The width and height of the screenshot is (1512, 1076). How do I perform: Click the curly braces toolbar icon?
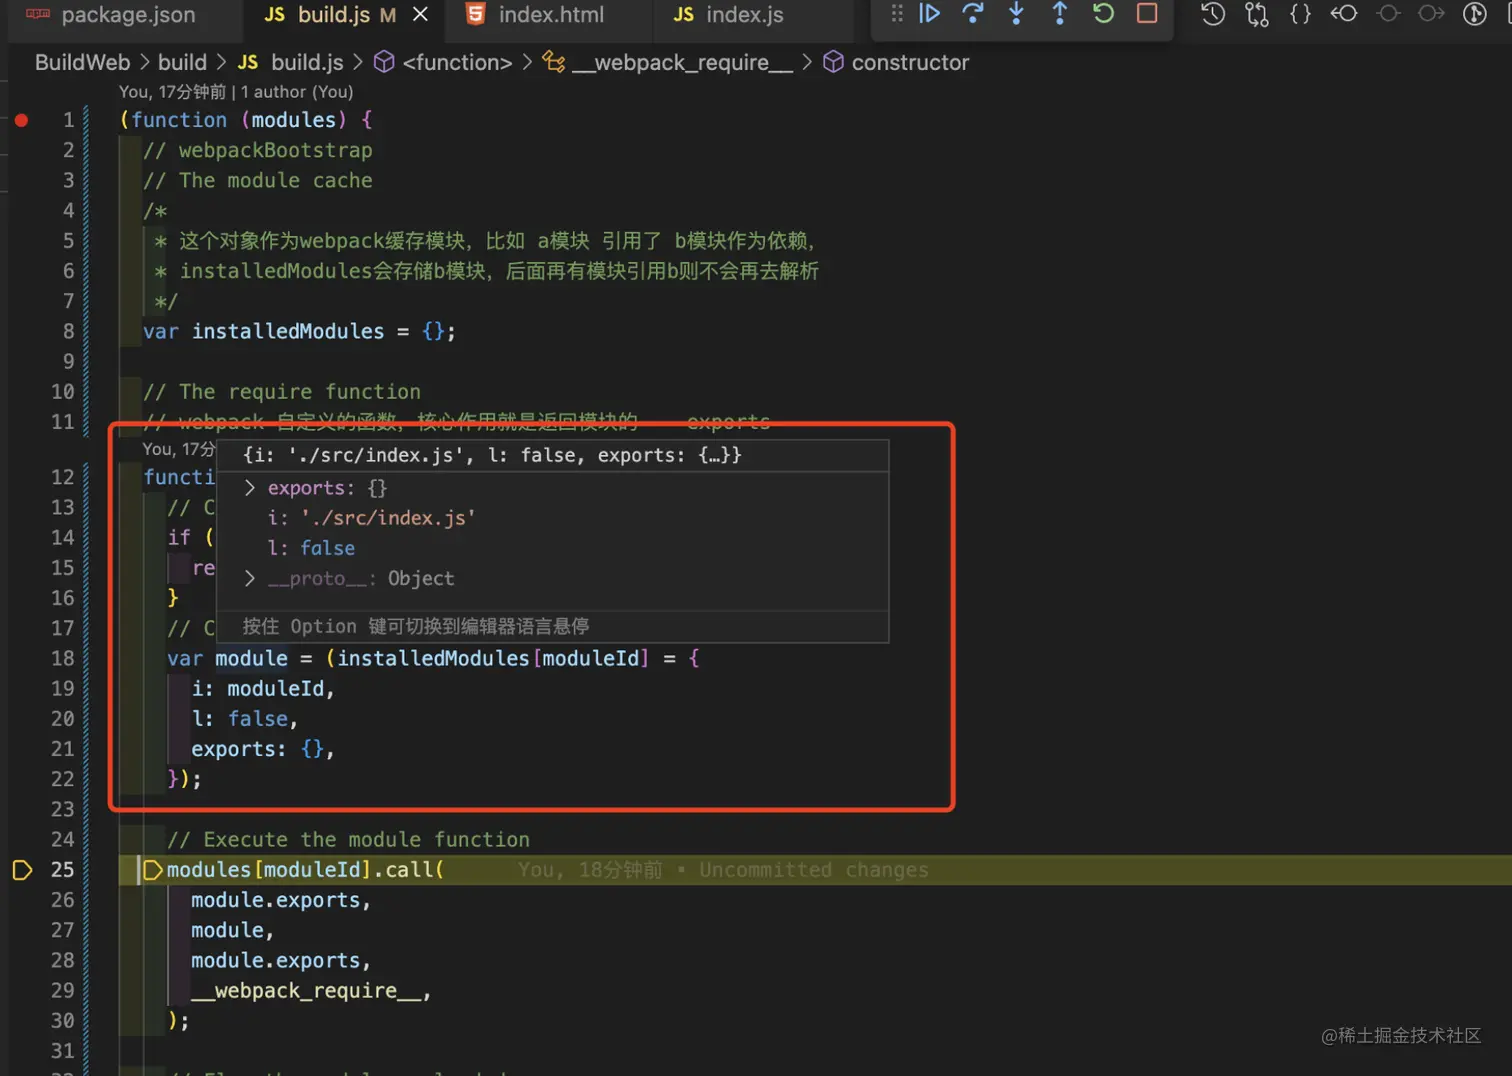pyautogui.click(x=1300, y=14)
